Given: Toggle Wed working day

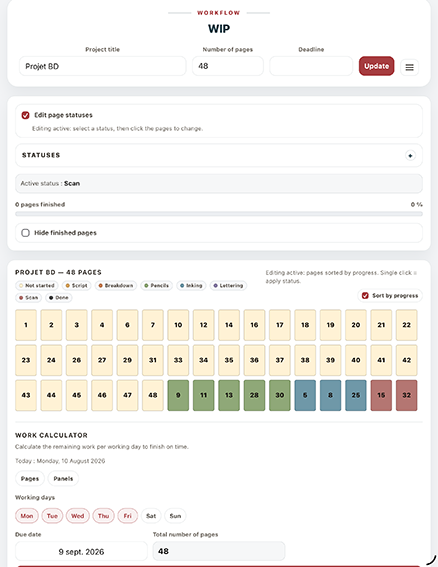Looking at the screenshot, I should click(x=77, y=516).
